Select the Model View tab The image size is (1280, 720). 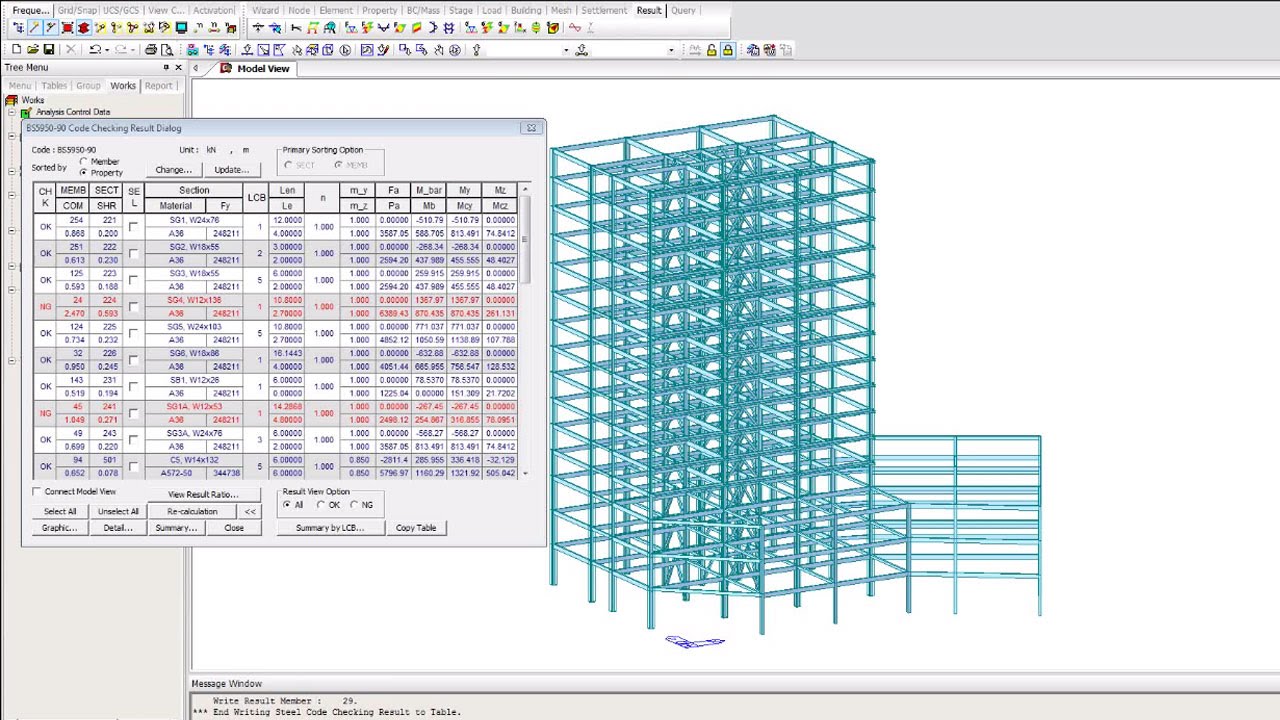coord(255,68)
